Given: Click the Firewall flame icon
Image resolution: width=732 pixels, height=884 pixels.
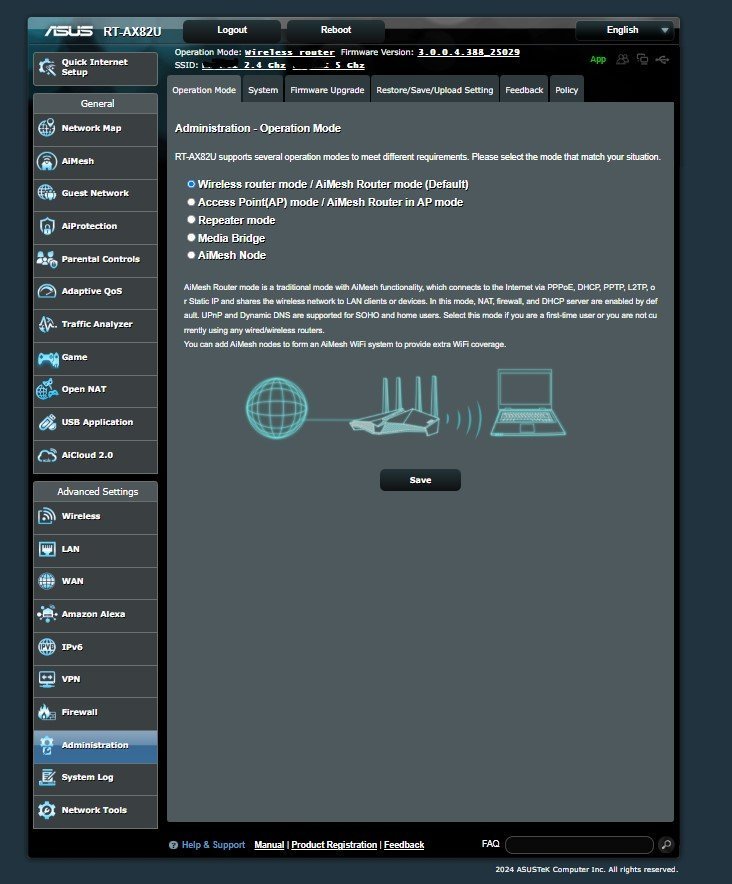Looking at the screenshot, I should pos(47,712).
